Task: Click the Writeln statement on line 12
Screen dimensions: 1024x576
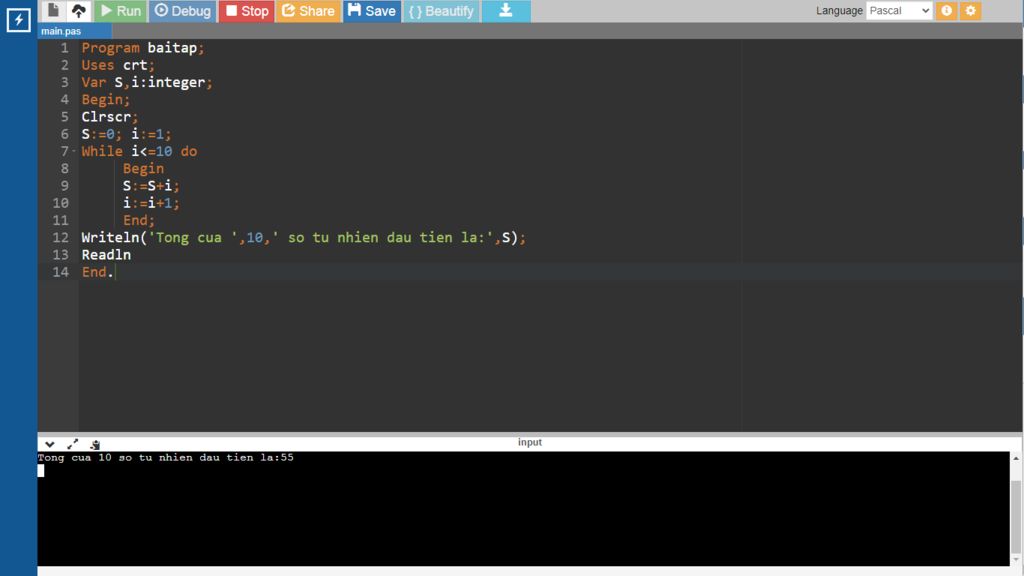Action: pos(304,238)
